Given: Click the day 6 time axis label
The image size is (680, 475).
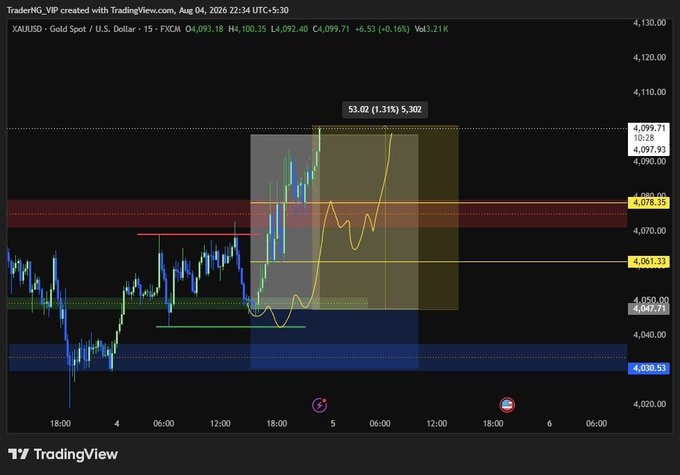Looking at the screenshot, I should pos(549,423).
